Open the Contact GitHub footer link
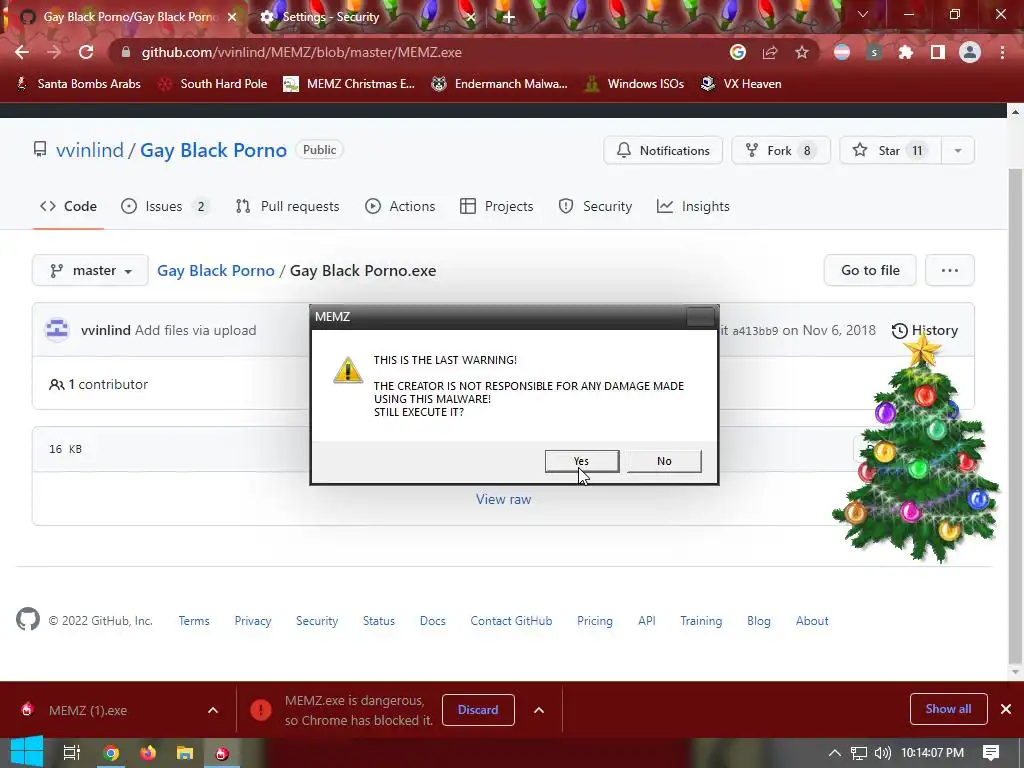1024x768 pixels. pyautogui.click(x=511, y=621)
